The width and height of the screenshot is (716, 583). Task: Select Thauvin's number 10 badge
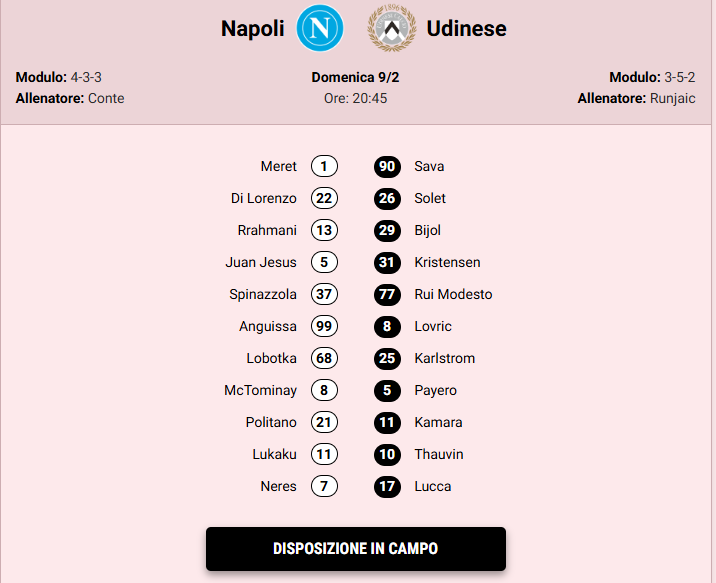388,454
